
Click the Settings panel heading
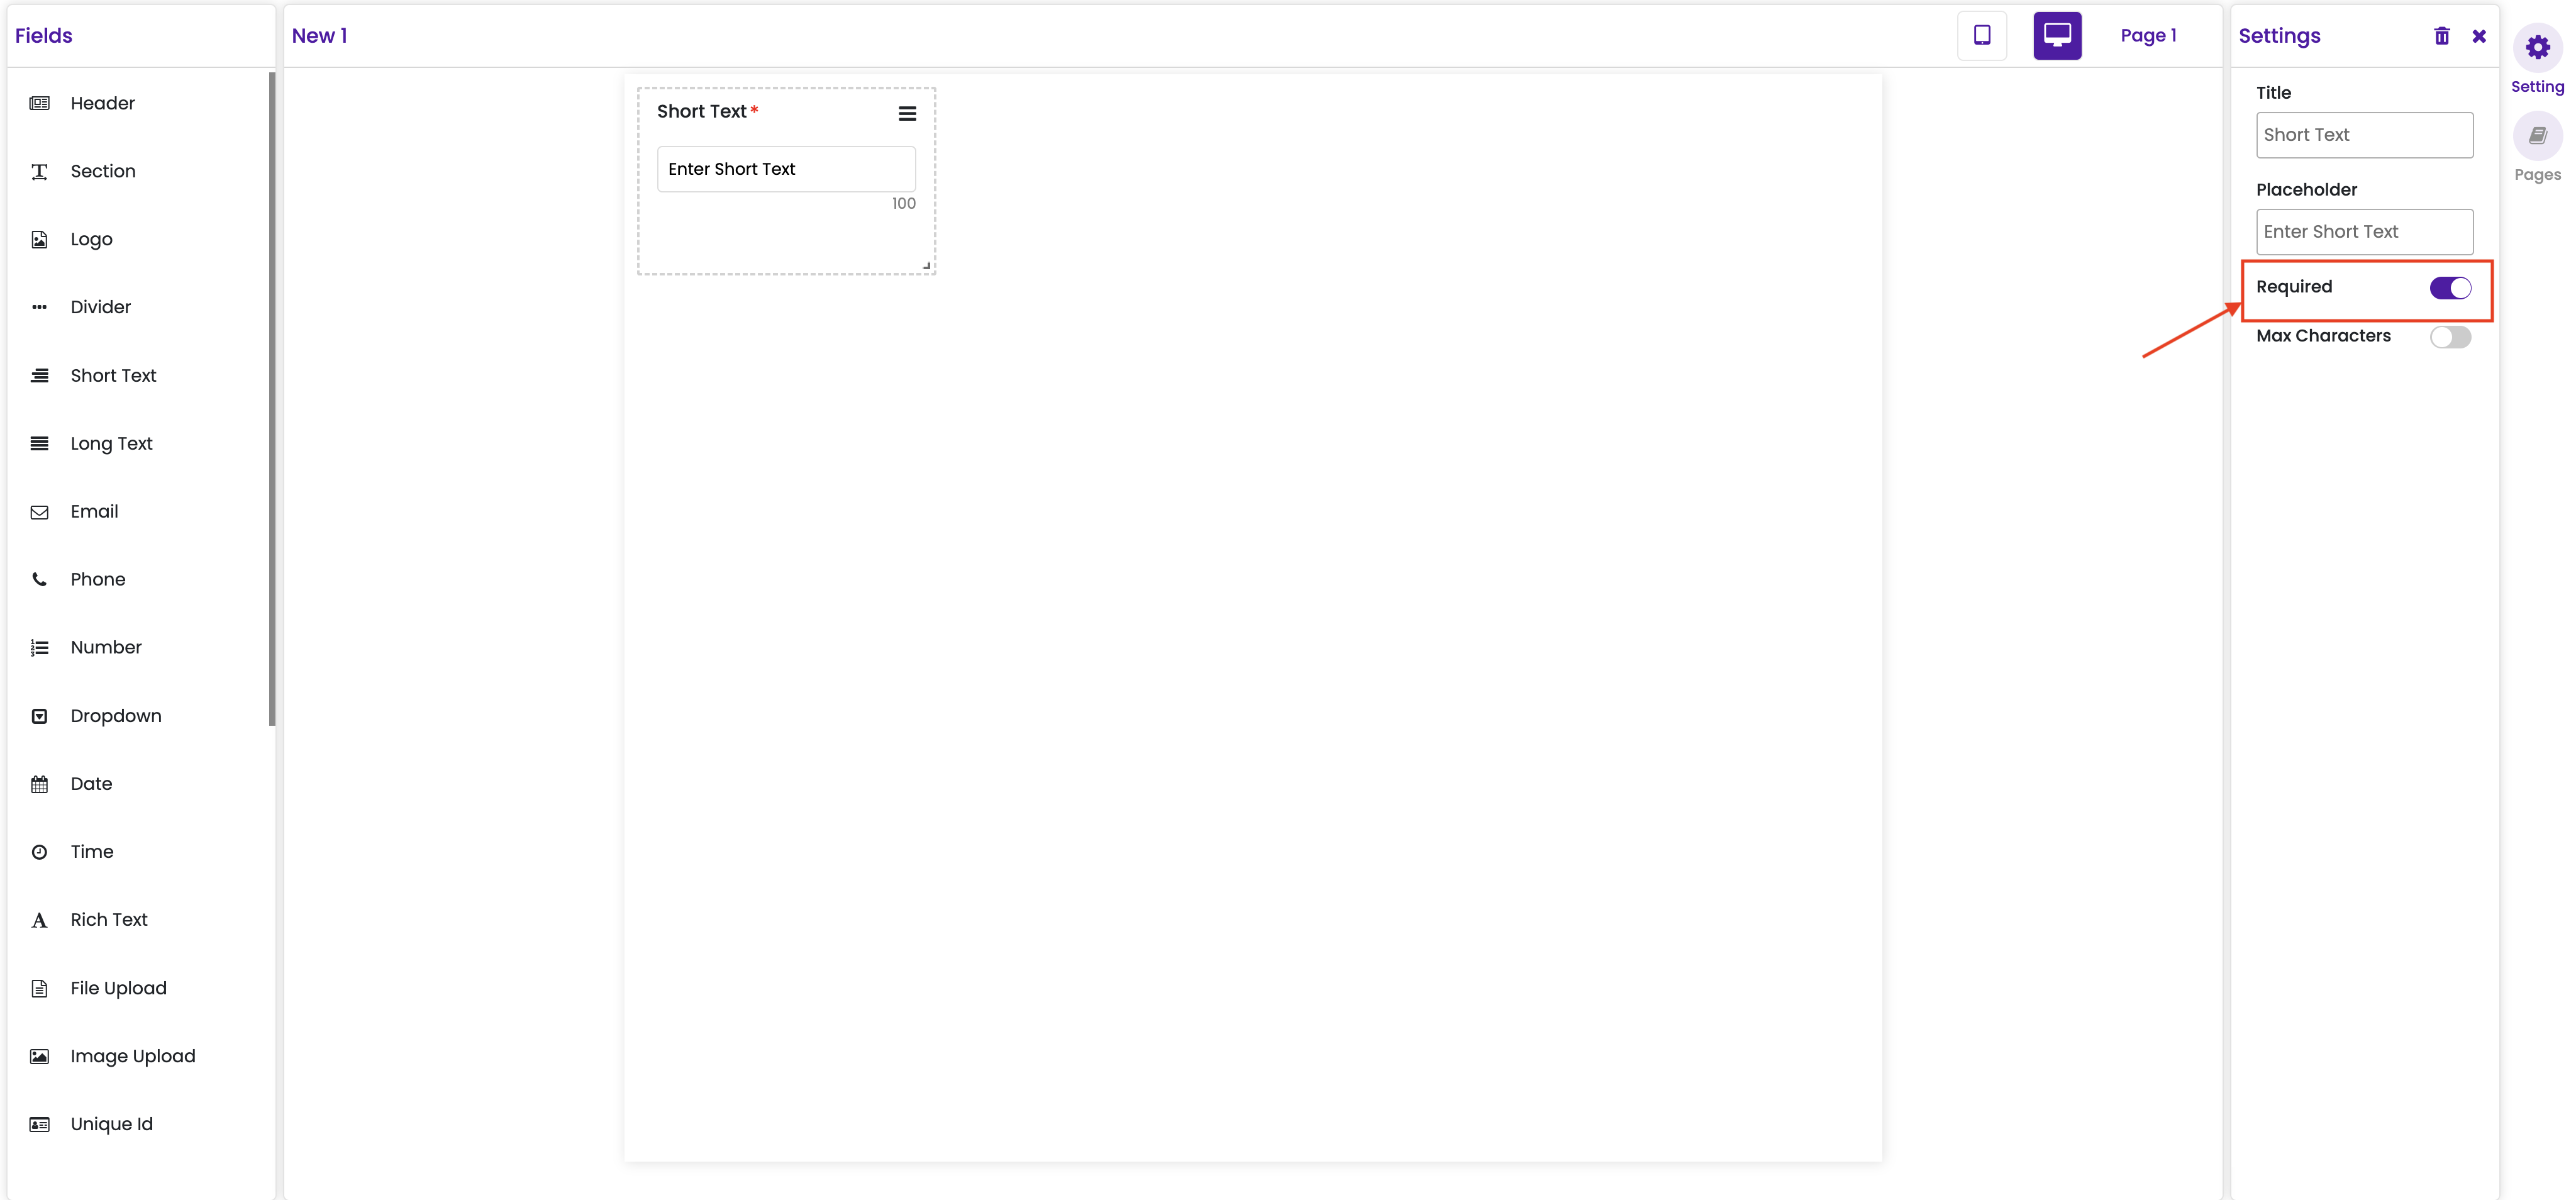2279,36
